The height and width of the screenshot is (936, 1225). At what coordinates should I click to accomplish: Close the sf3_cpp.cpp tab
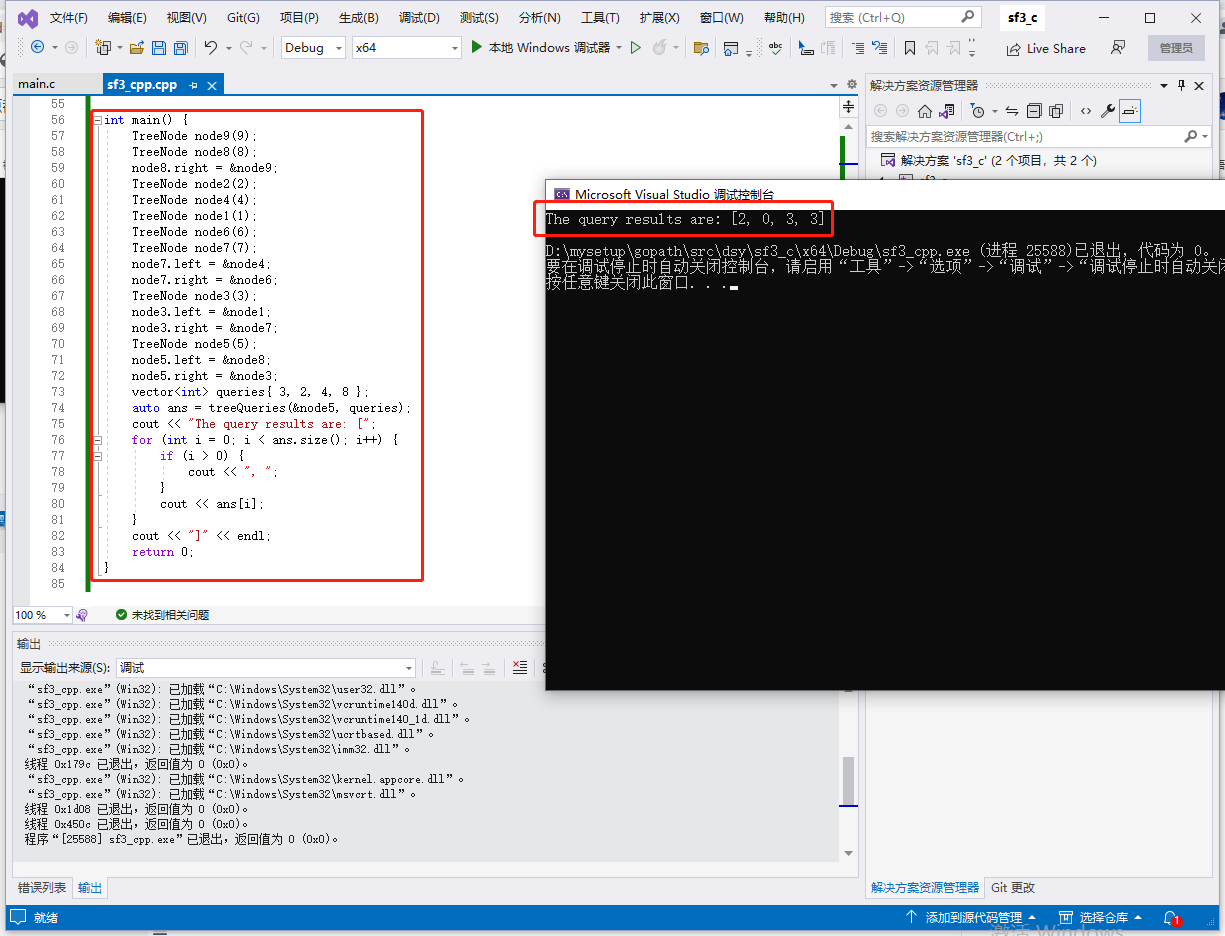click(211, 86)
